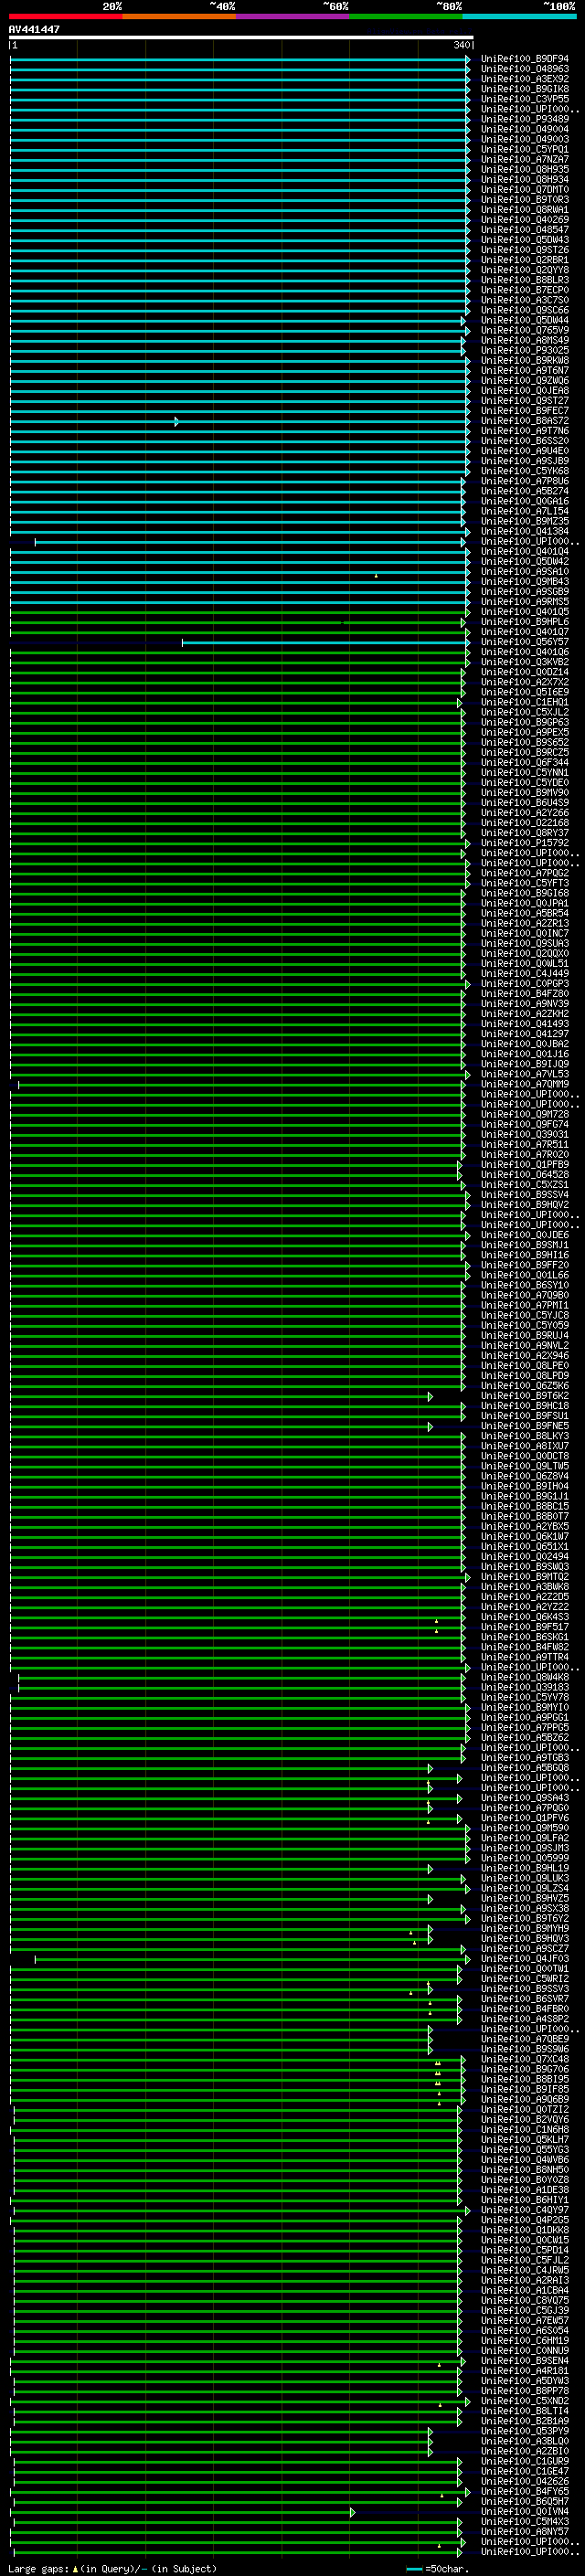Select label UniRef100_B8AS72
The image size is (585, 2576).
pyautogui.click(x=525, y=421)
